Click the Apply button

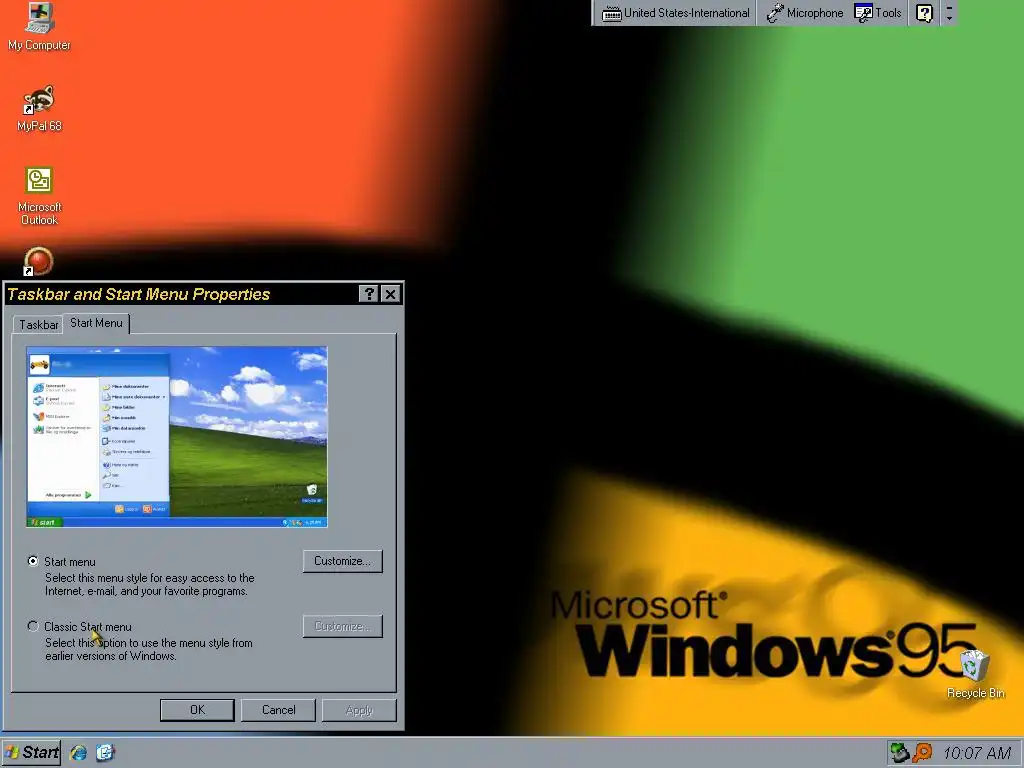click(359, 710)
